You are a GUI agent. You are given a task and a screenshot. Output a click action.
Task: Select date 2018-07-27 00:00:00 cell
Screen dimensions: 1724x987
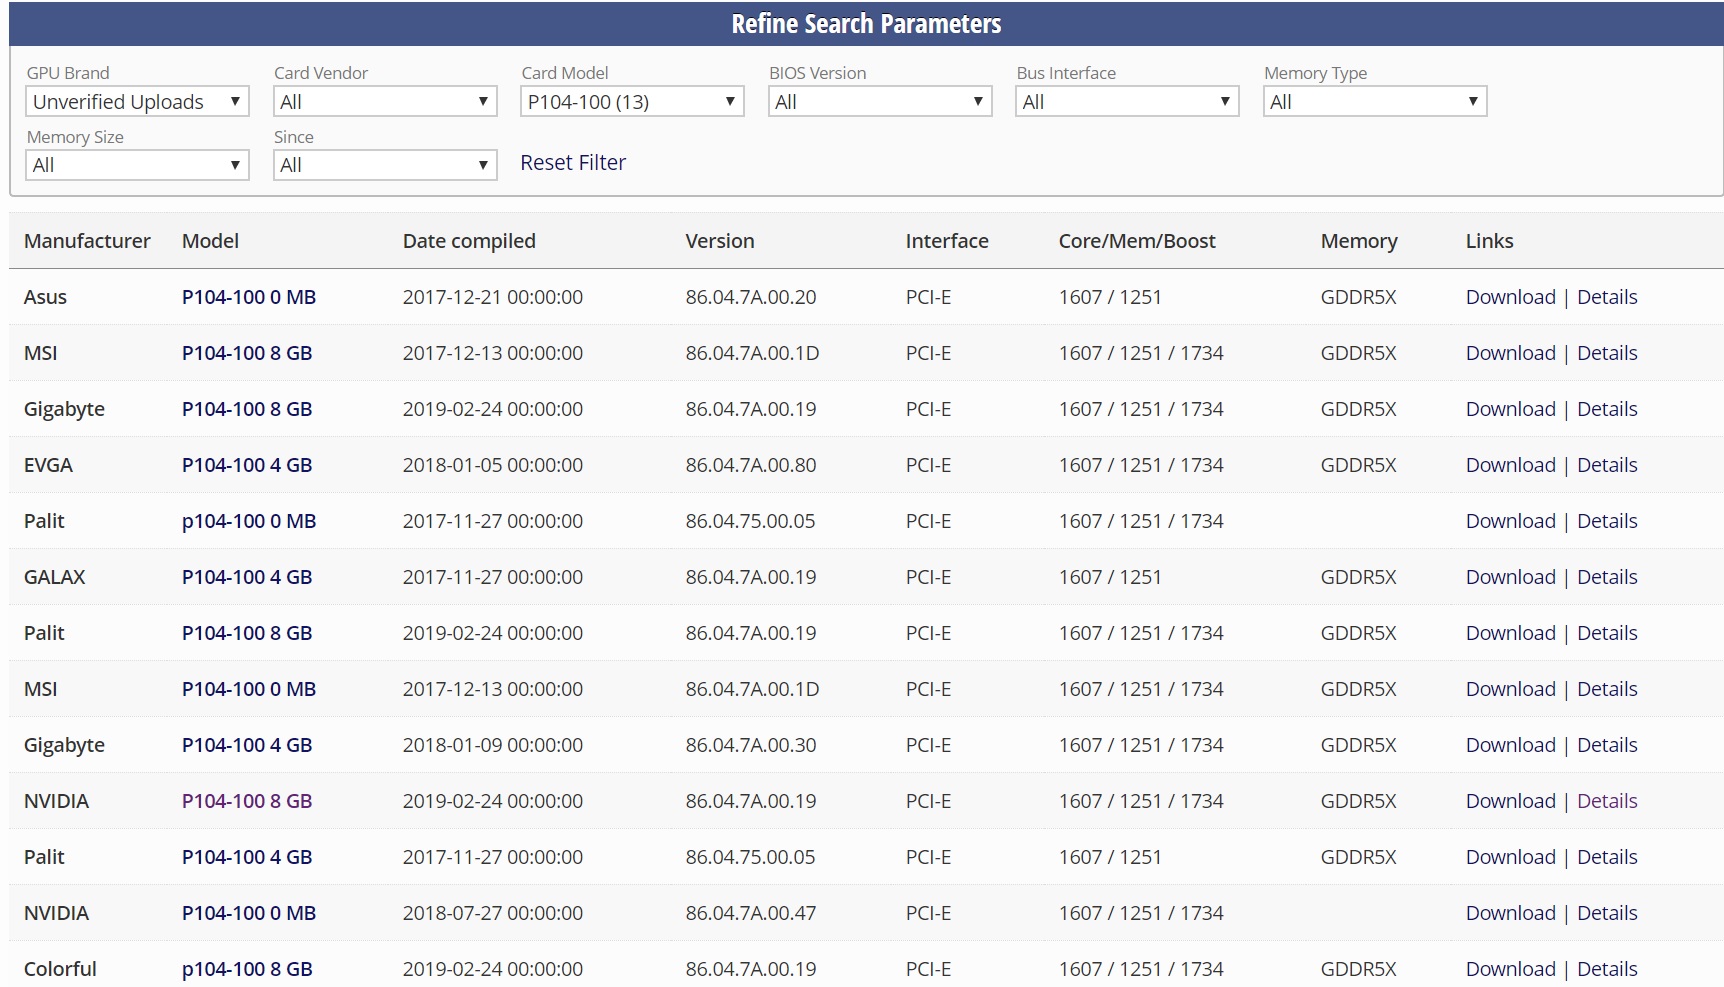493,913
